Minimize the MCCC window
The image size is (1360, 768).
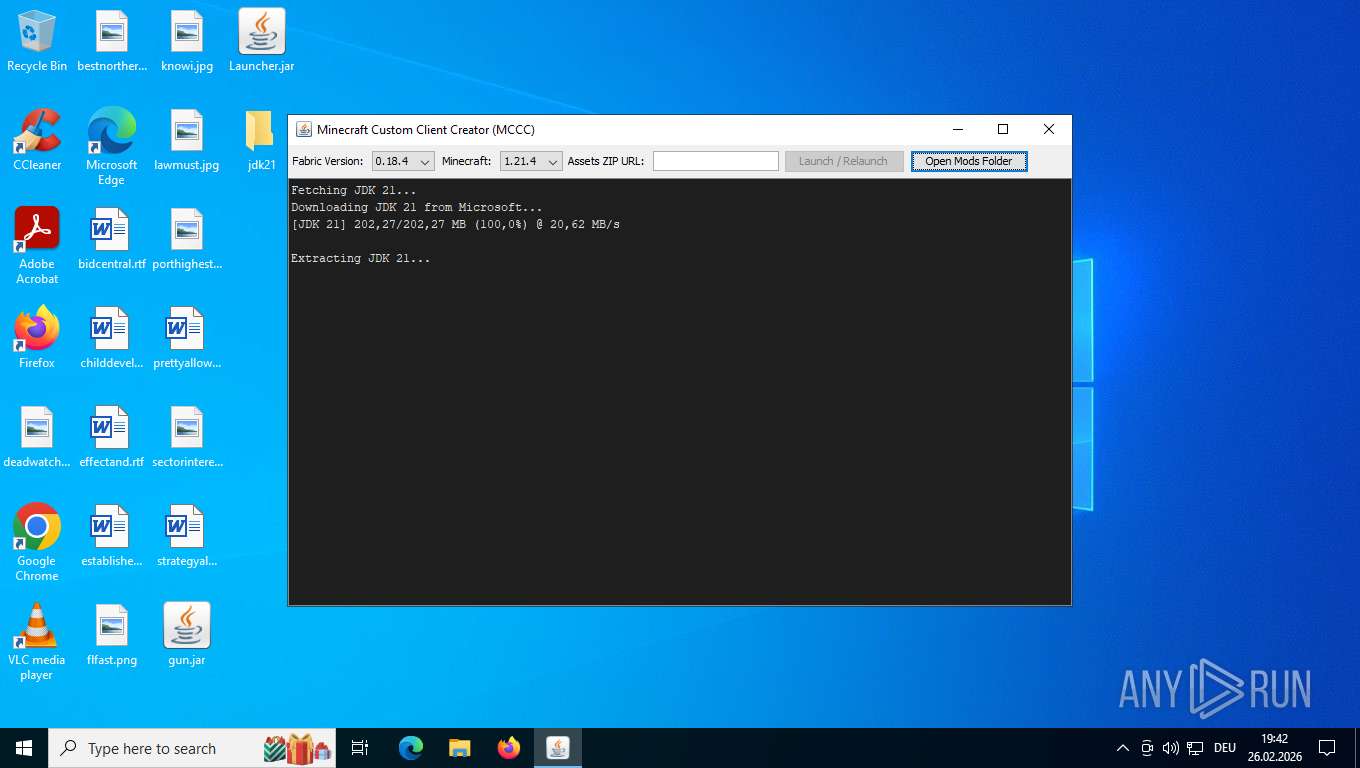[957, 129]
